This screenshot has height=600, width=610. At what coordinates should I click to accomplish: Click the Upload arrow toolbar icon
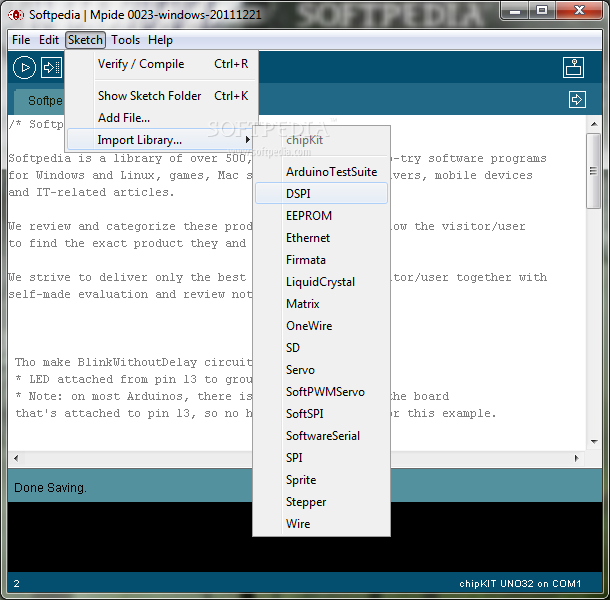(51, 68)
